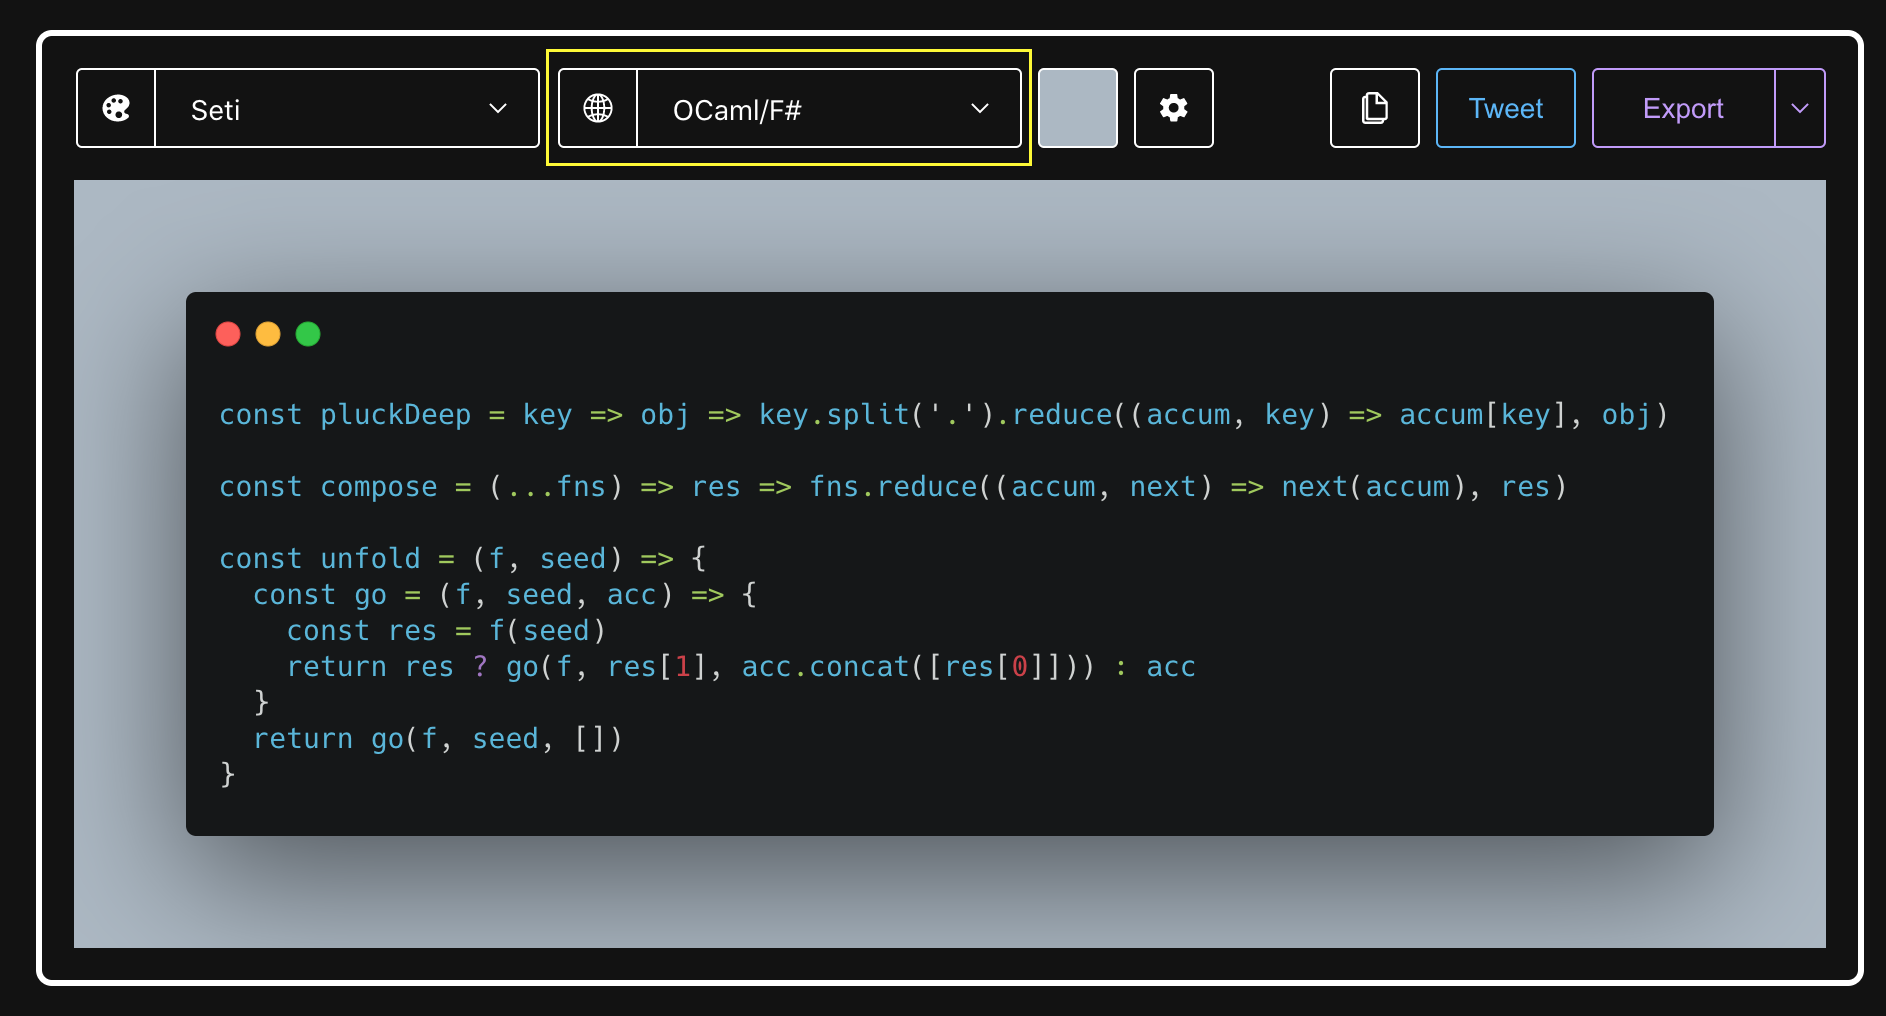This screenshot has height=1016, width=1886.
Task: Click the Export button
Action: click(x=1684, y=108)
